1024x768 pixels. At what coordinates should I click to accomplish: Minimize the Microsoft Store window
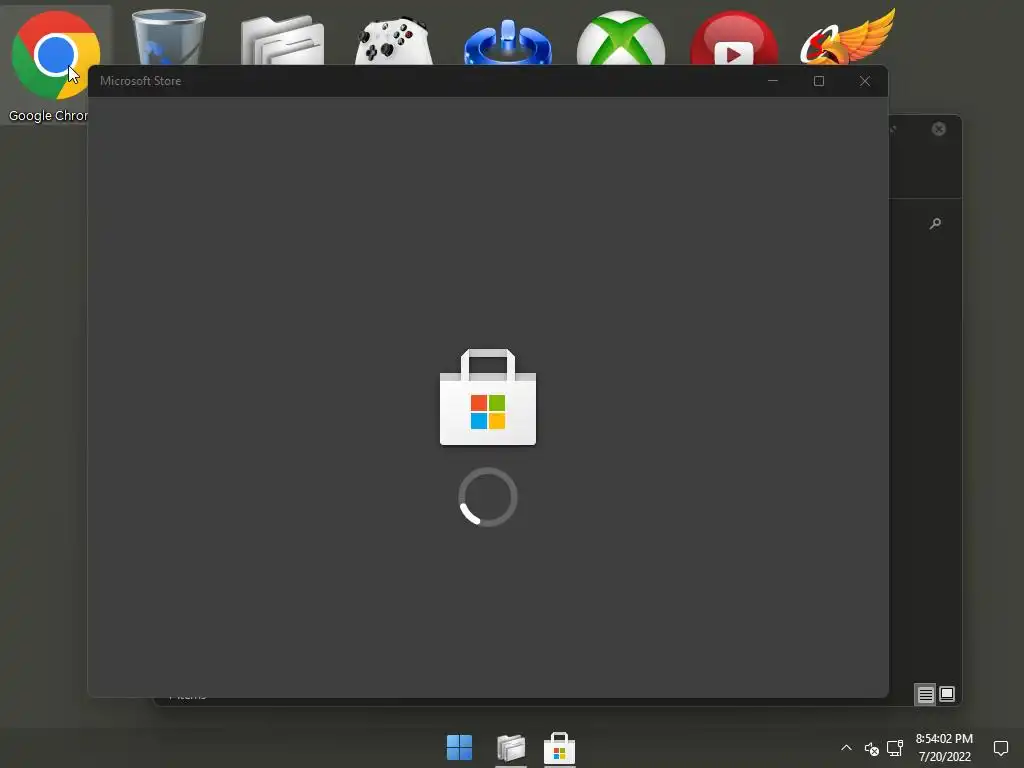[x=773, y=81]
